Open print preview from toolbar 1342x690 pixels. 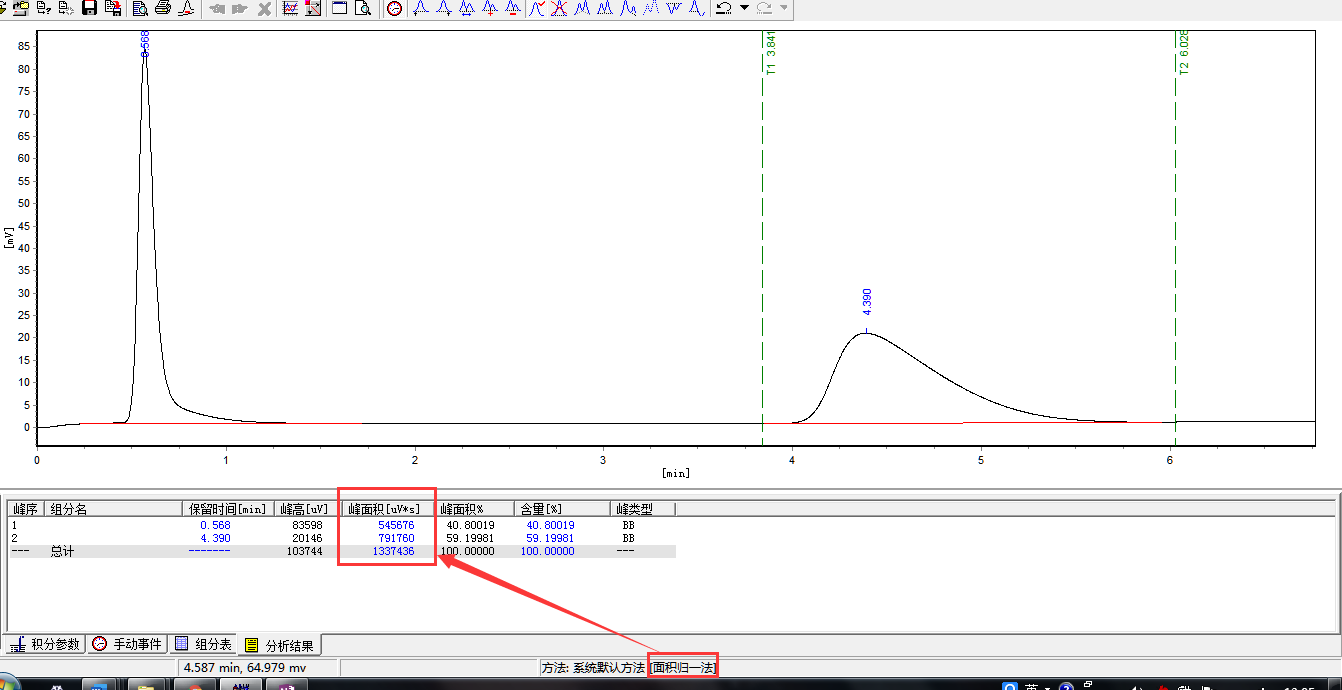pyautogui.click(x=140, y=9)
